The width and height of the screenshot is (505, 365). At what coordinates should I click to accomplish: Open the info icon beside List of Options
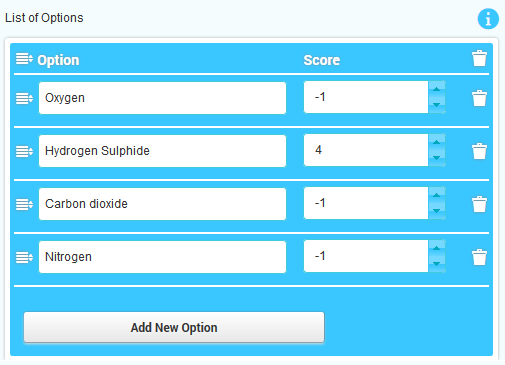tap(488, 19)
